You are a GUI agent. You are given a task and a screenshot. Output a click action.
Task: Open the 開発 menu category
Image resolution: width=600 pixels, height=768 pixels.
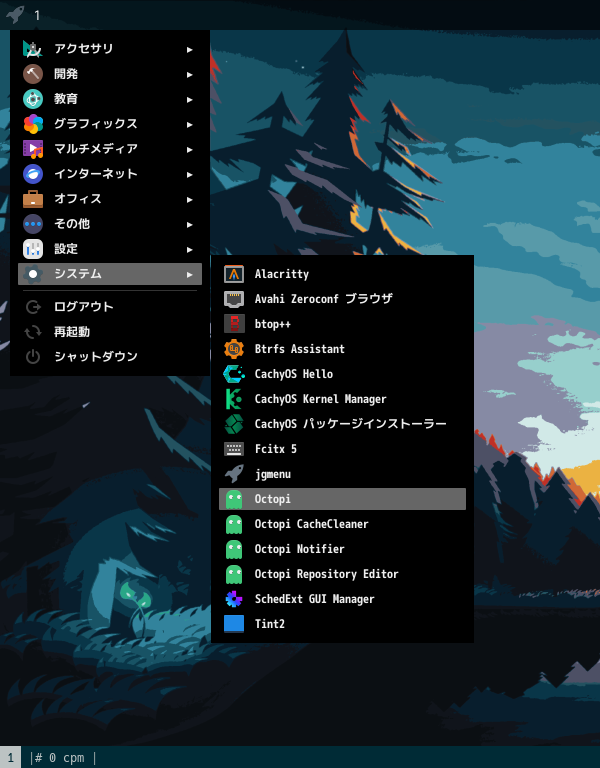coord(110,74)
